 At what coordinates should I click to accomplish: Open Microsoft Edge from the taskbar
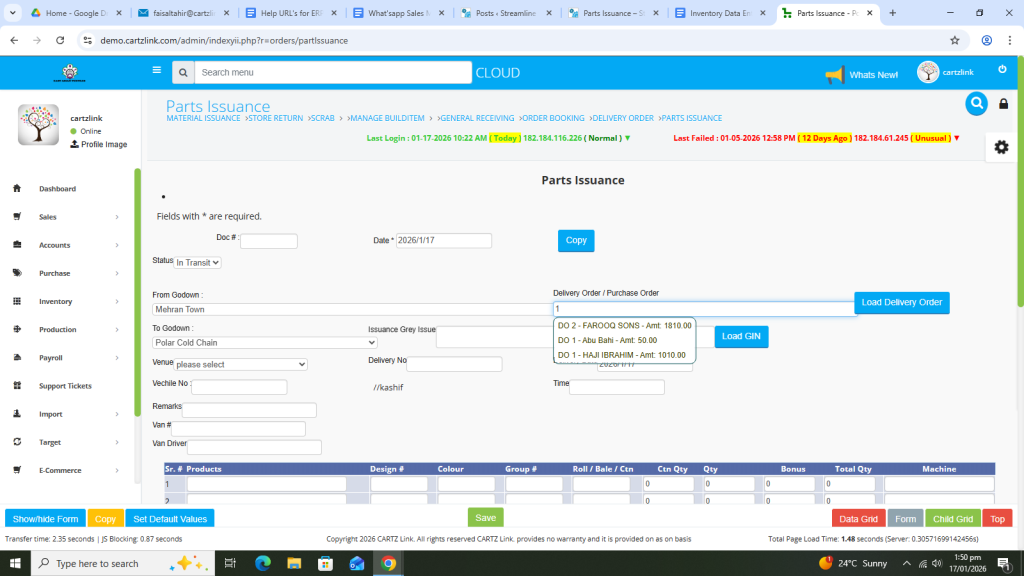pos(263,563)
